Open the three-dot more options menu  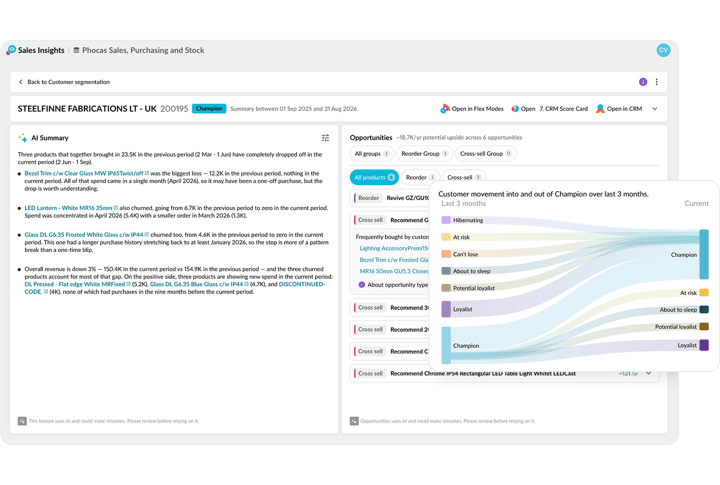click(657, 82)
